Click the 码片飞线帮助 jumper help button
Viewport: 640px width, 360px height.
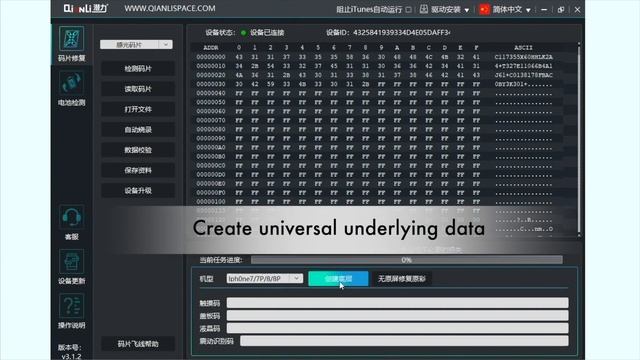click(138, 344)
